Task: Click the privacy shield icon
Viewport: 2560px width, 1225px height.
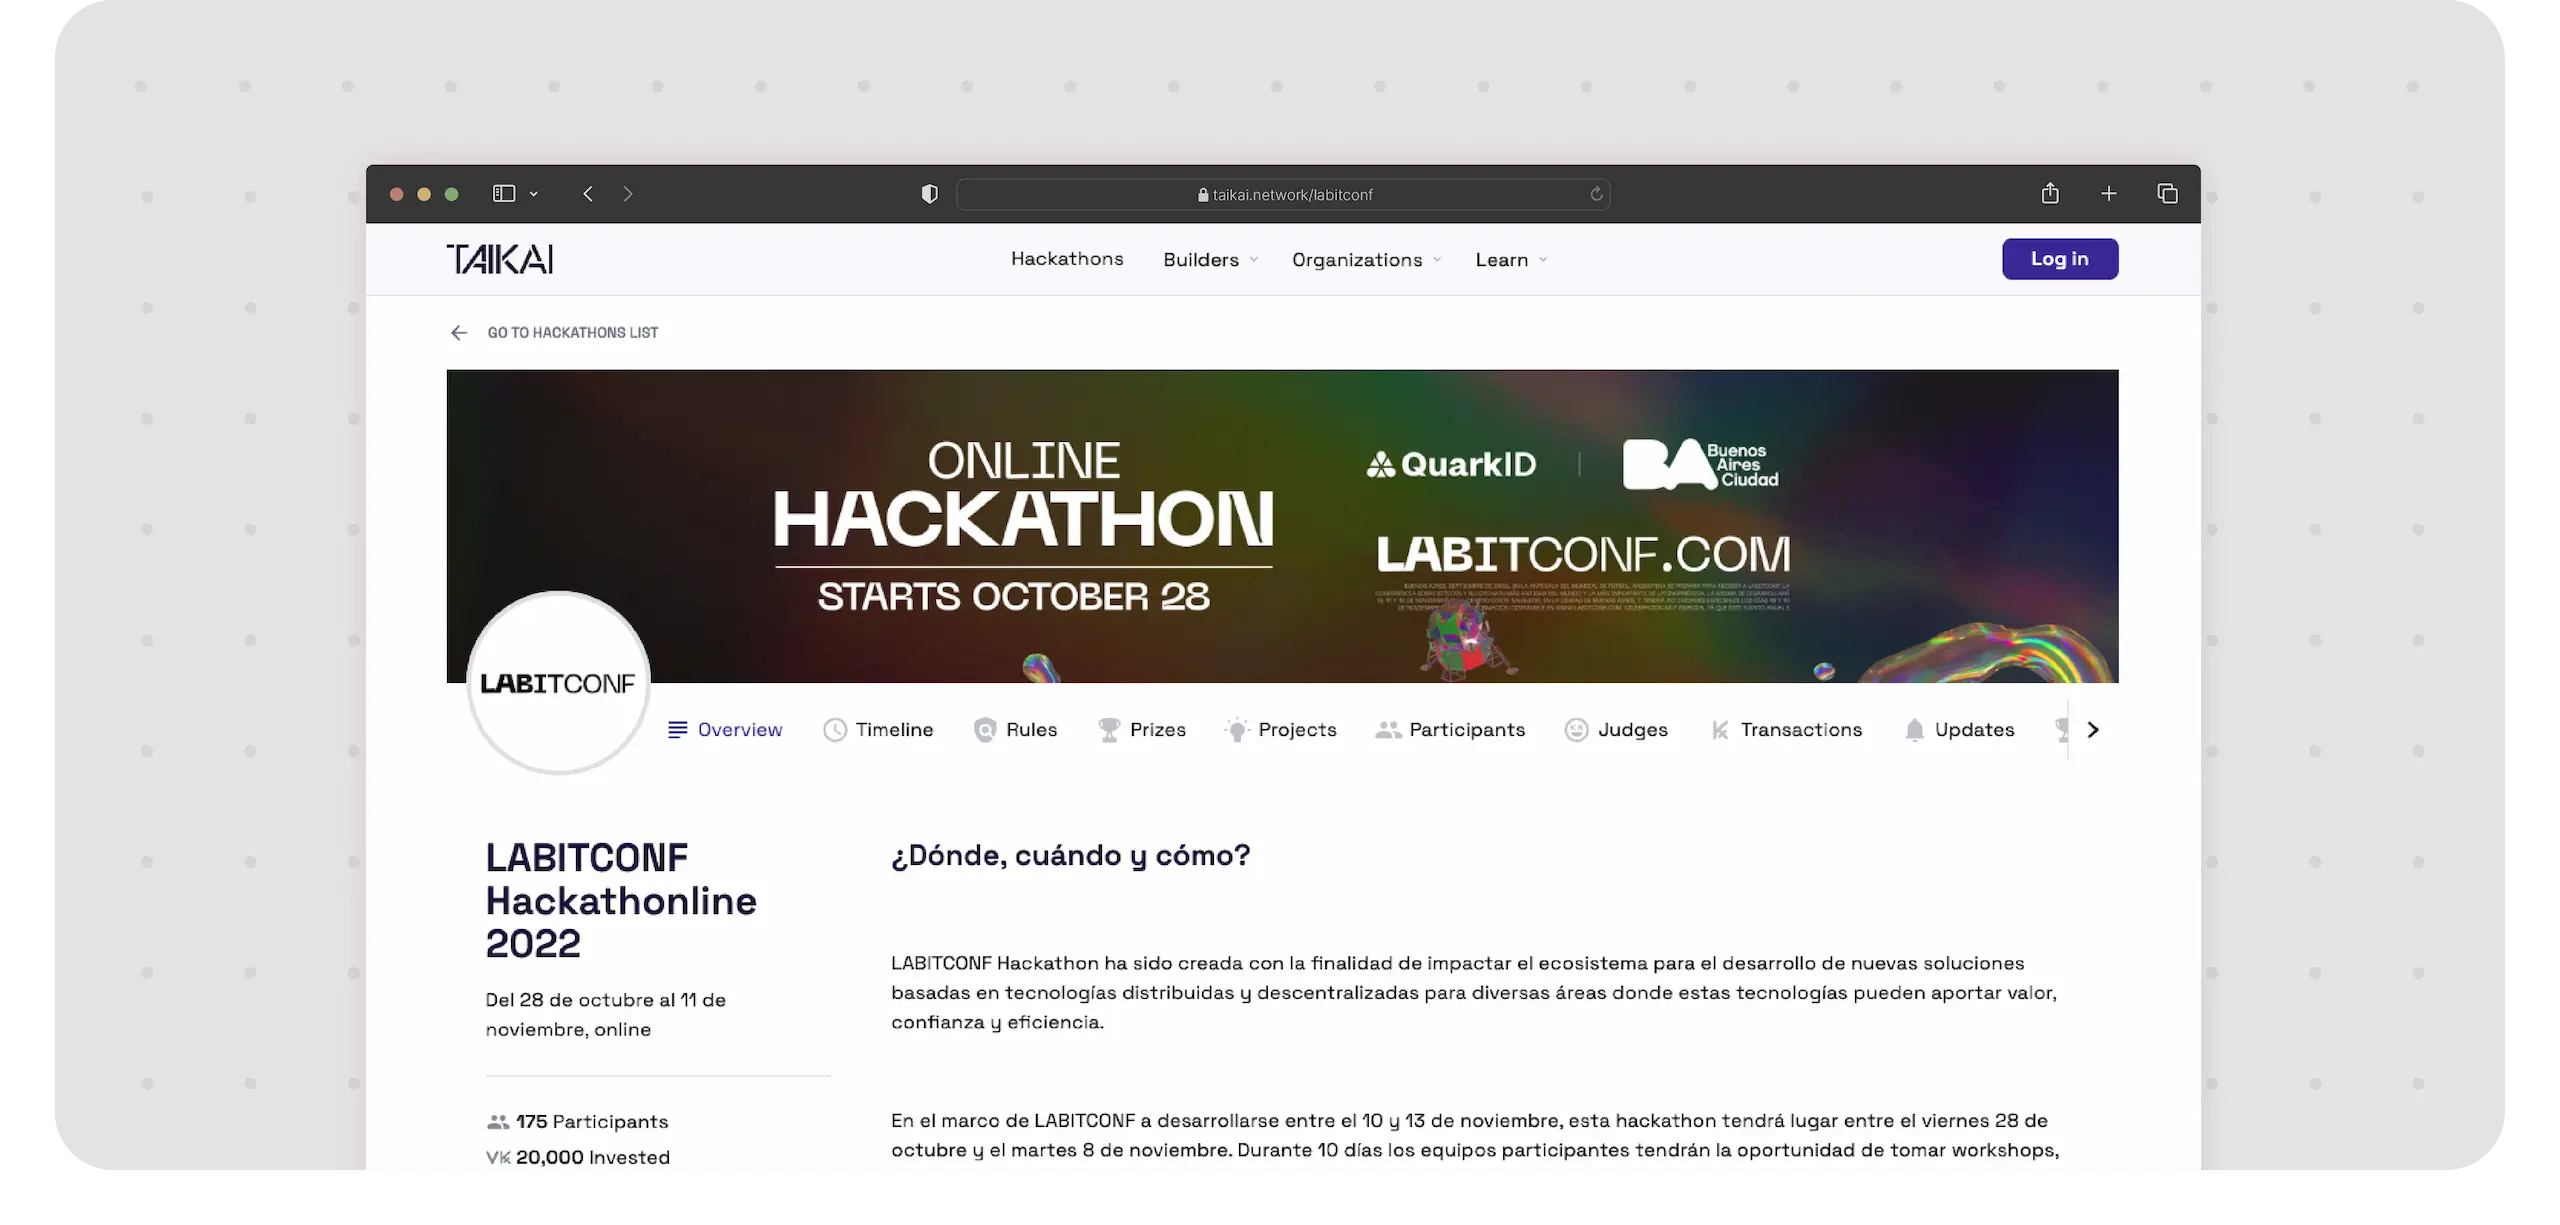Action: pyautogui.click(x=929, y=194)
